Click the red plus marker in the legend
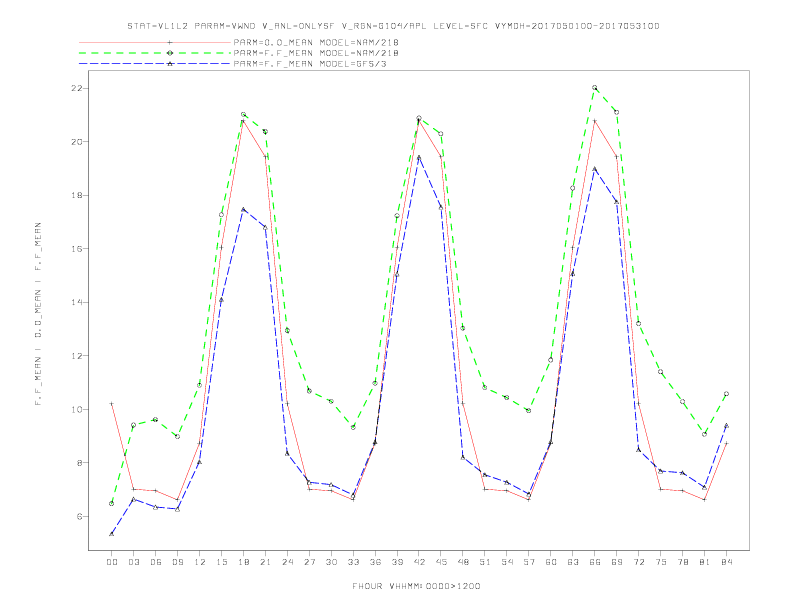Image resolution: width=792 pixels, height=612 pixels. [x=170, y=42]
